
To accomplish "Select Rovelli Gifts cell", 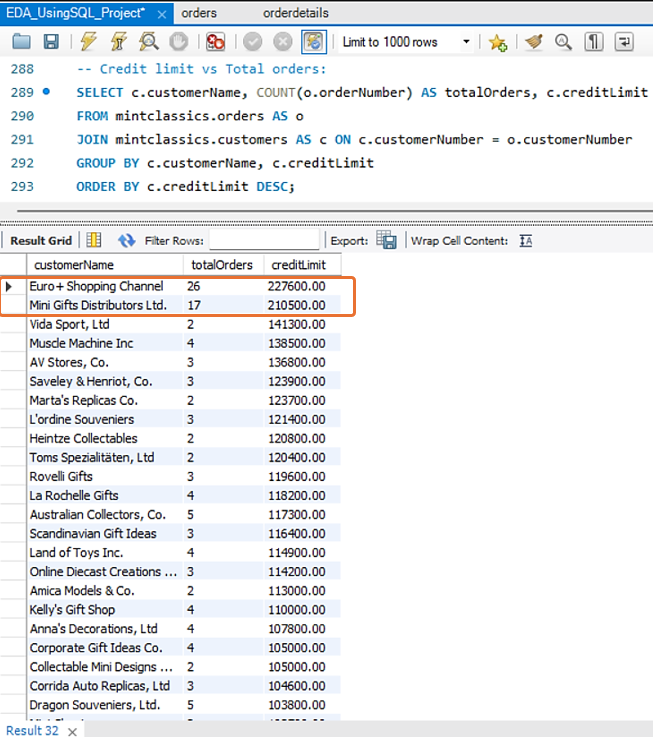I will coord(105,477).
